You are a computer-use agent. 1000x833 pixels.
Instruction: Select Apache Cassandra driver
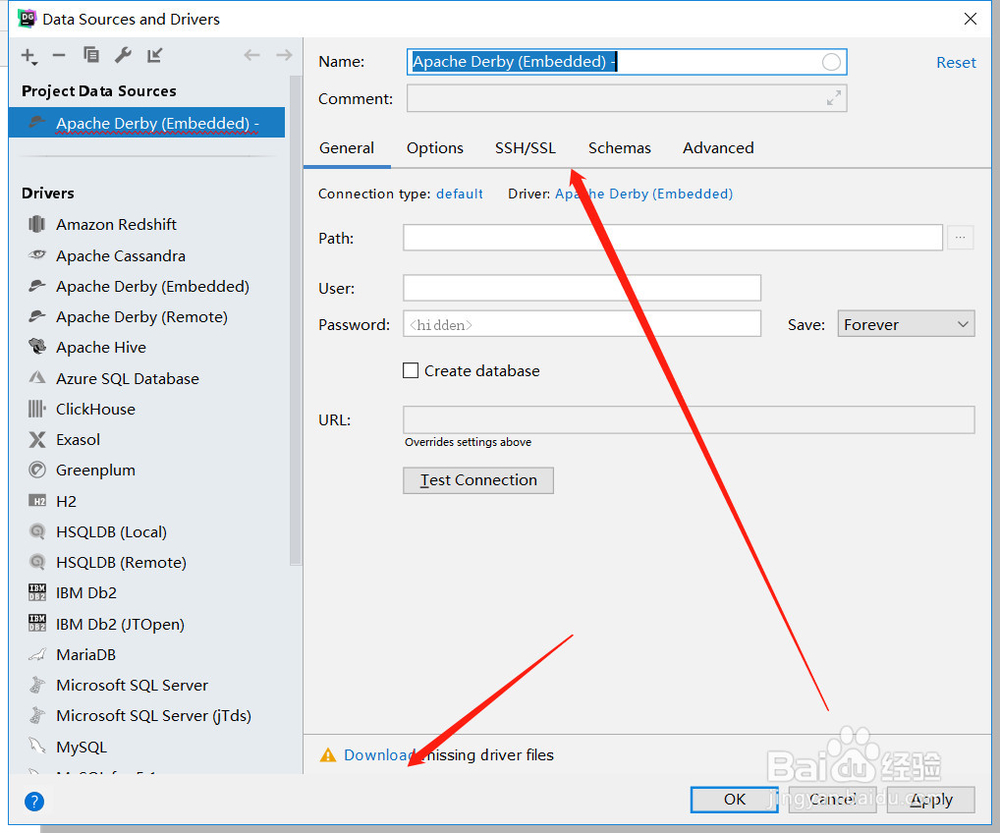coord(120,256)
